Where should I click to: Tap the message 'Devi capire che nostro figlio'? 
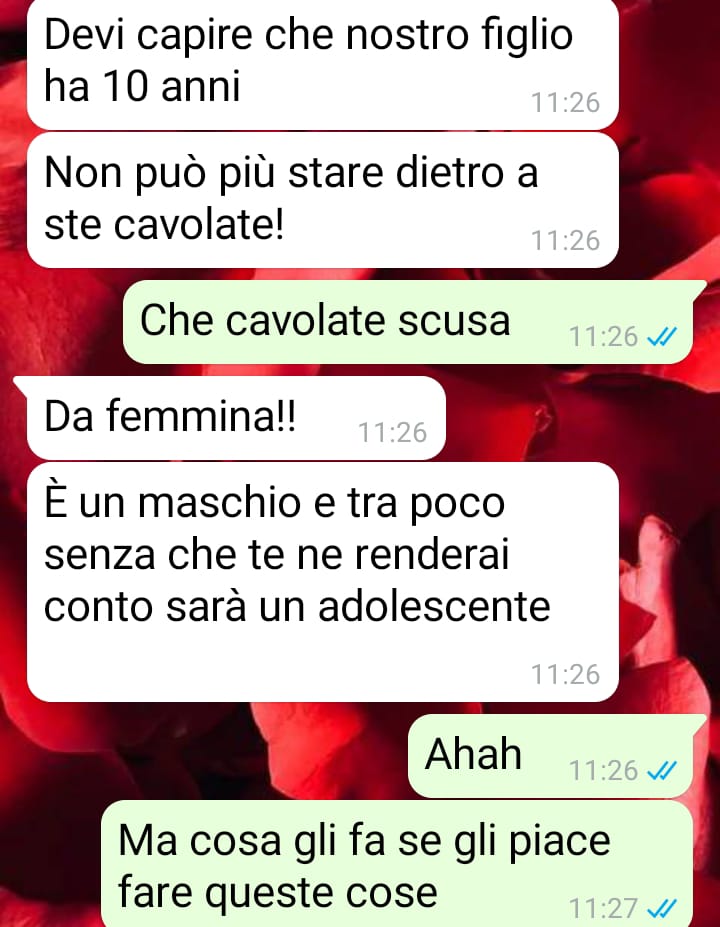(x=323, y=63)
